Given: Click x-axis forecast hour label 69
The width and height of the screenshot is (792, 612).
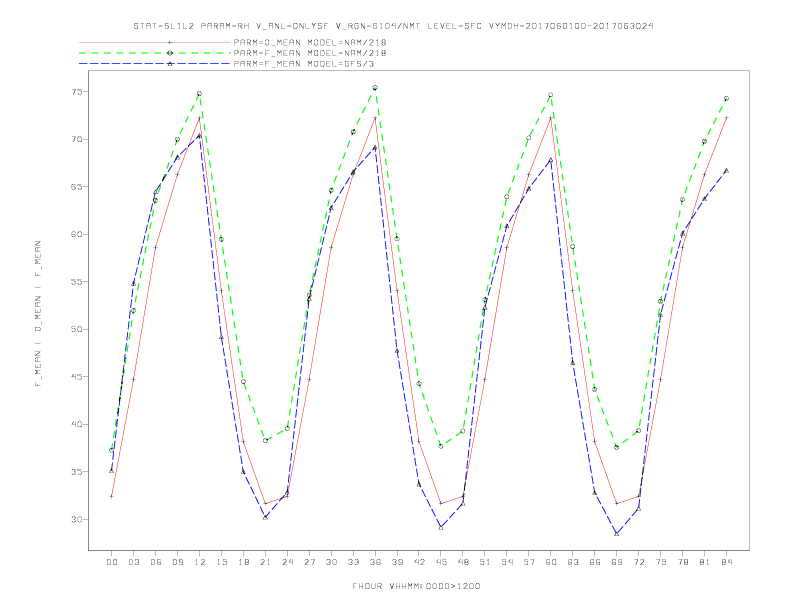Looking at the screenshot, I should pyautogui.click(x=617, y=562).
